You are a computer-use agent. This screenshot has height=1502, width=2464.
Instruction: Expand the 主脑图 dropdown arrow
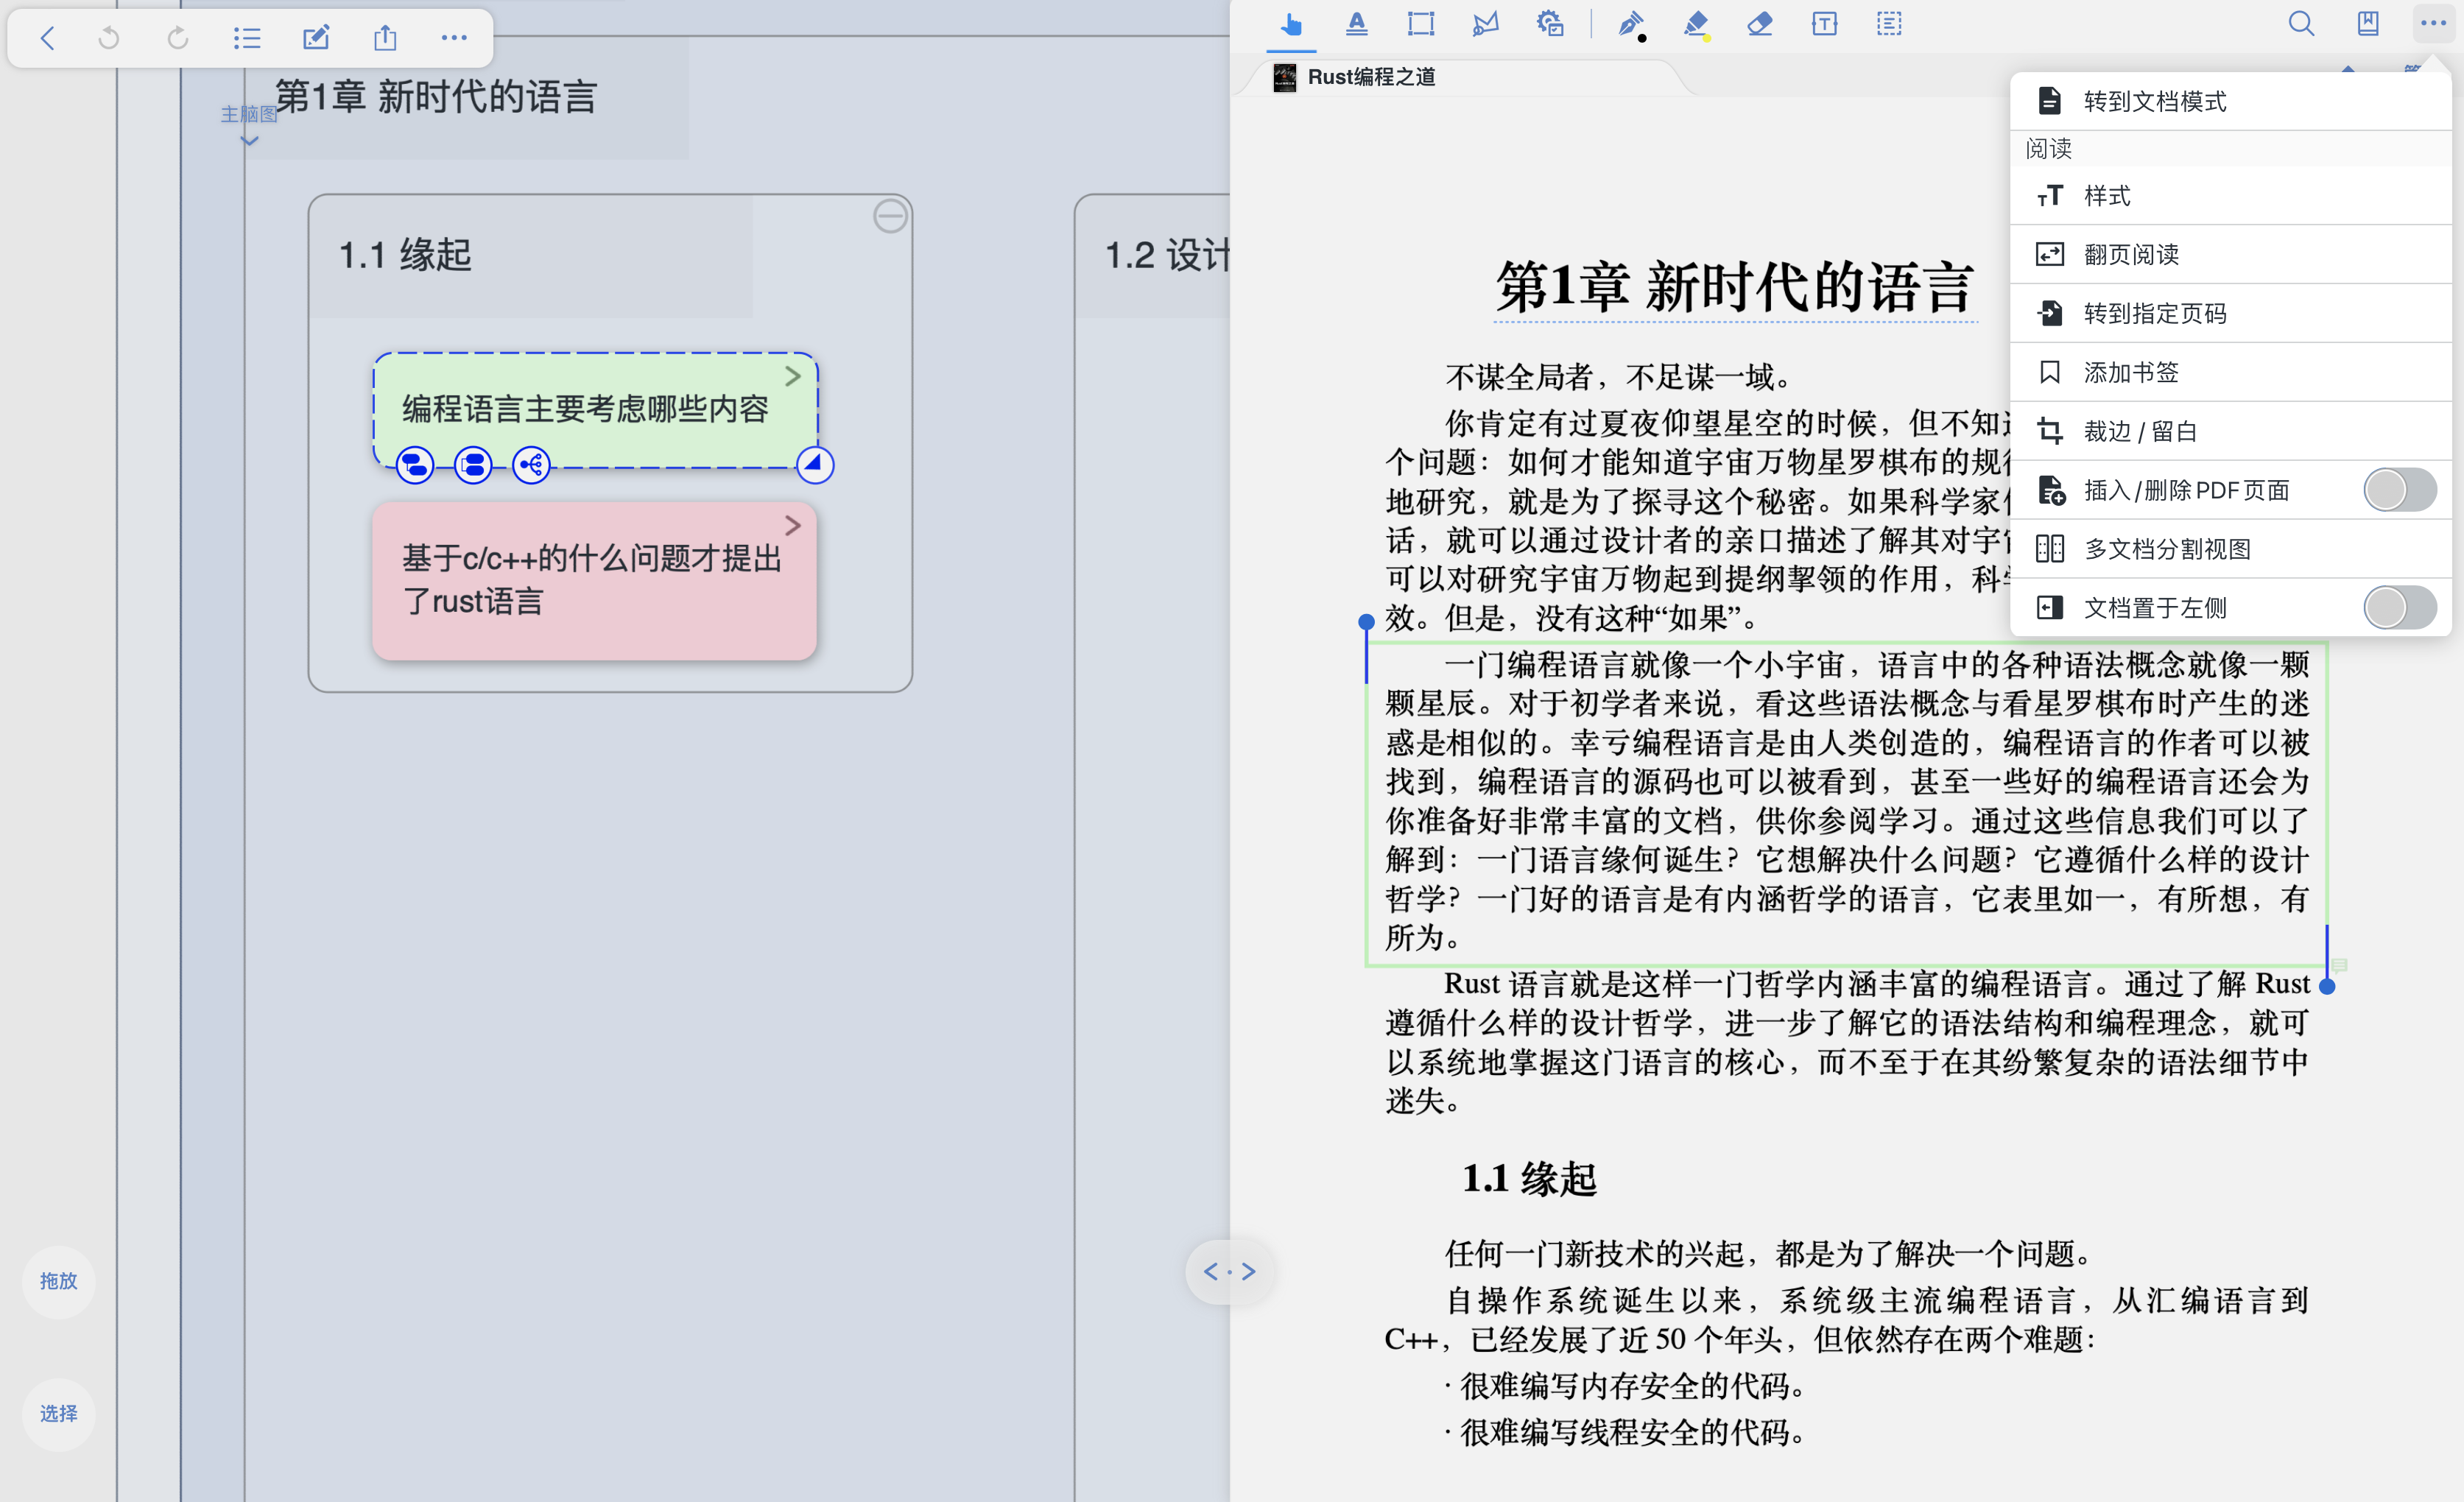(x=250, y=141)
